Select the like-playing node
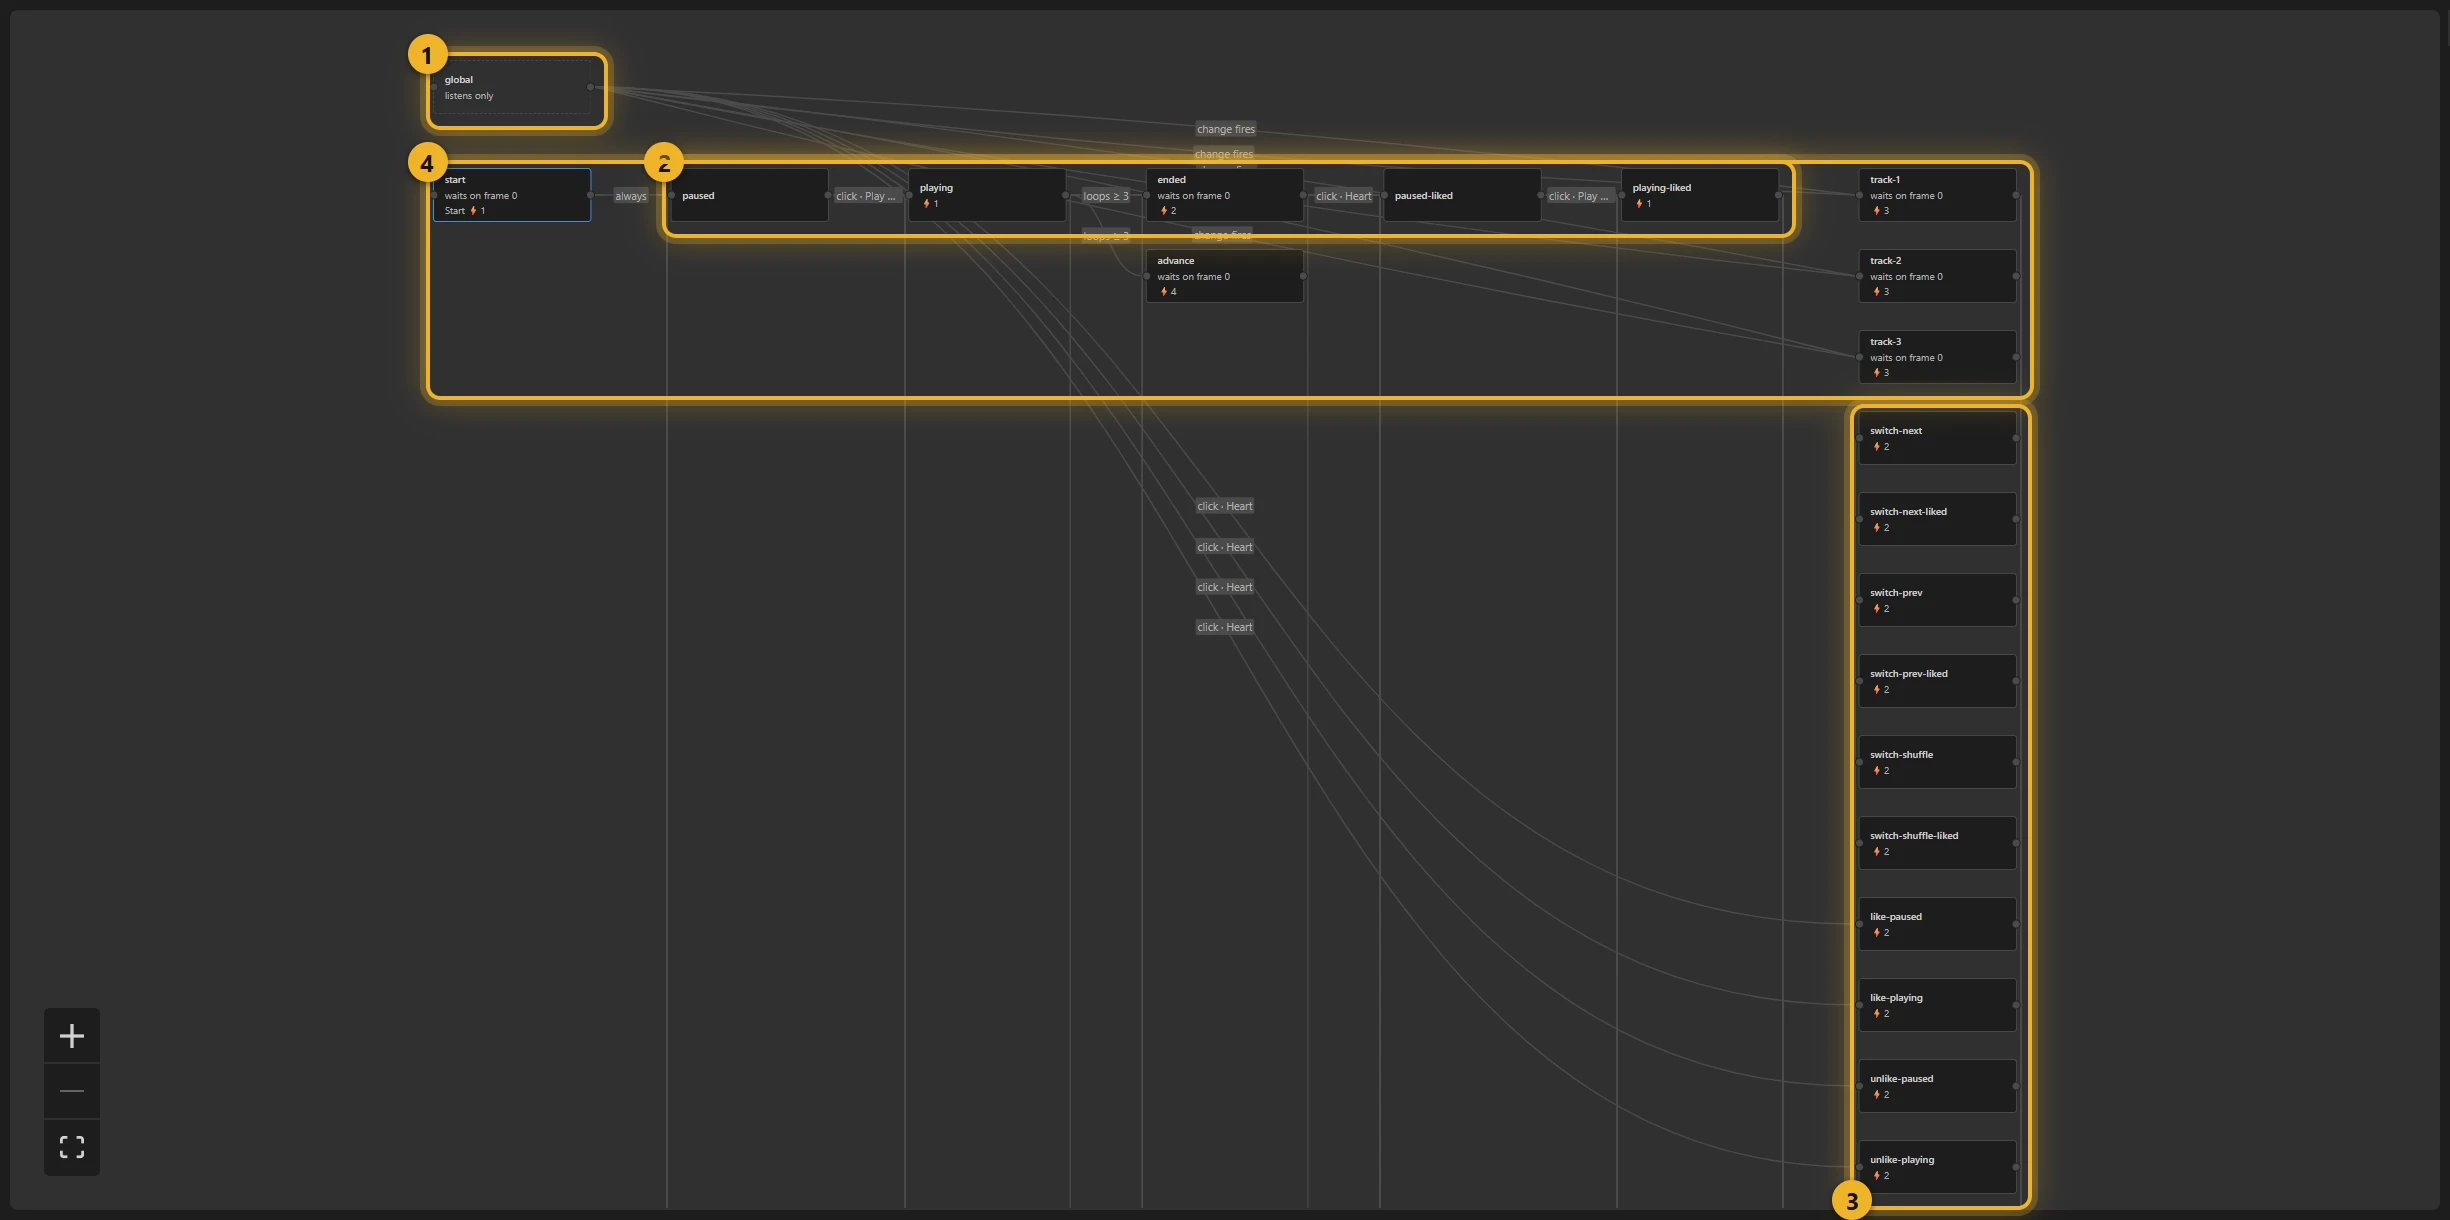The height and width of the screenshot is (1220, 2450). pyautogui.click(x=1938, y=1005)
